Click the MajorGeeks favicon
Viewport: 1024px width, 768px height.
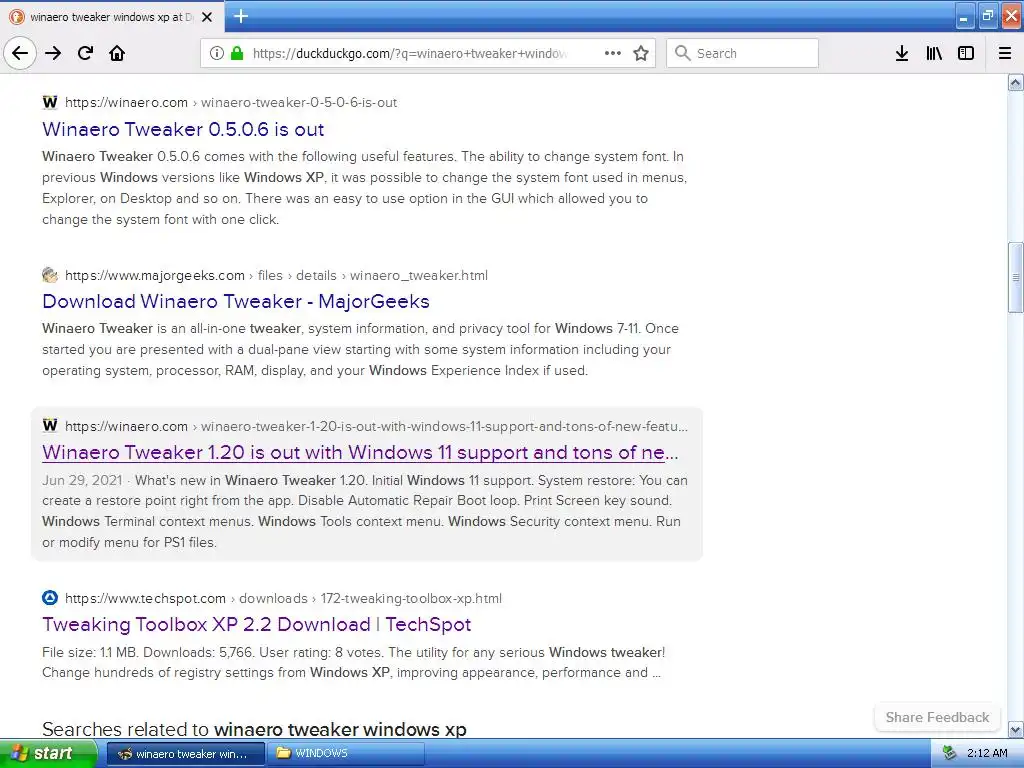50,275
